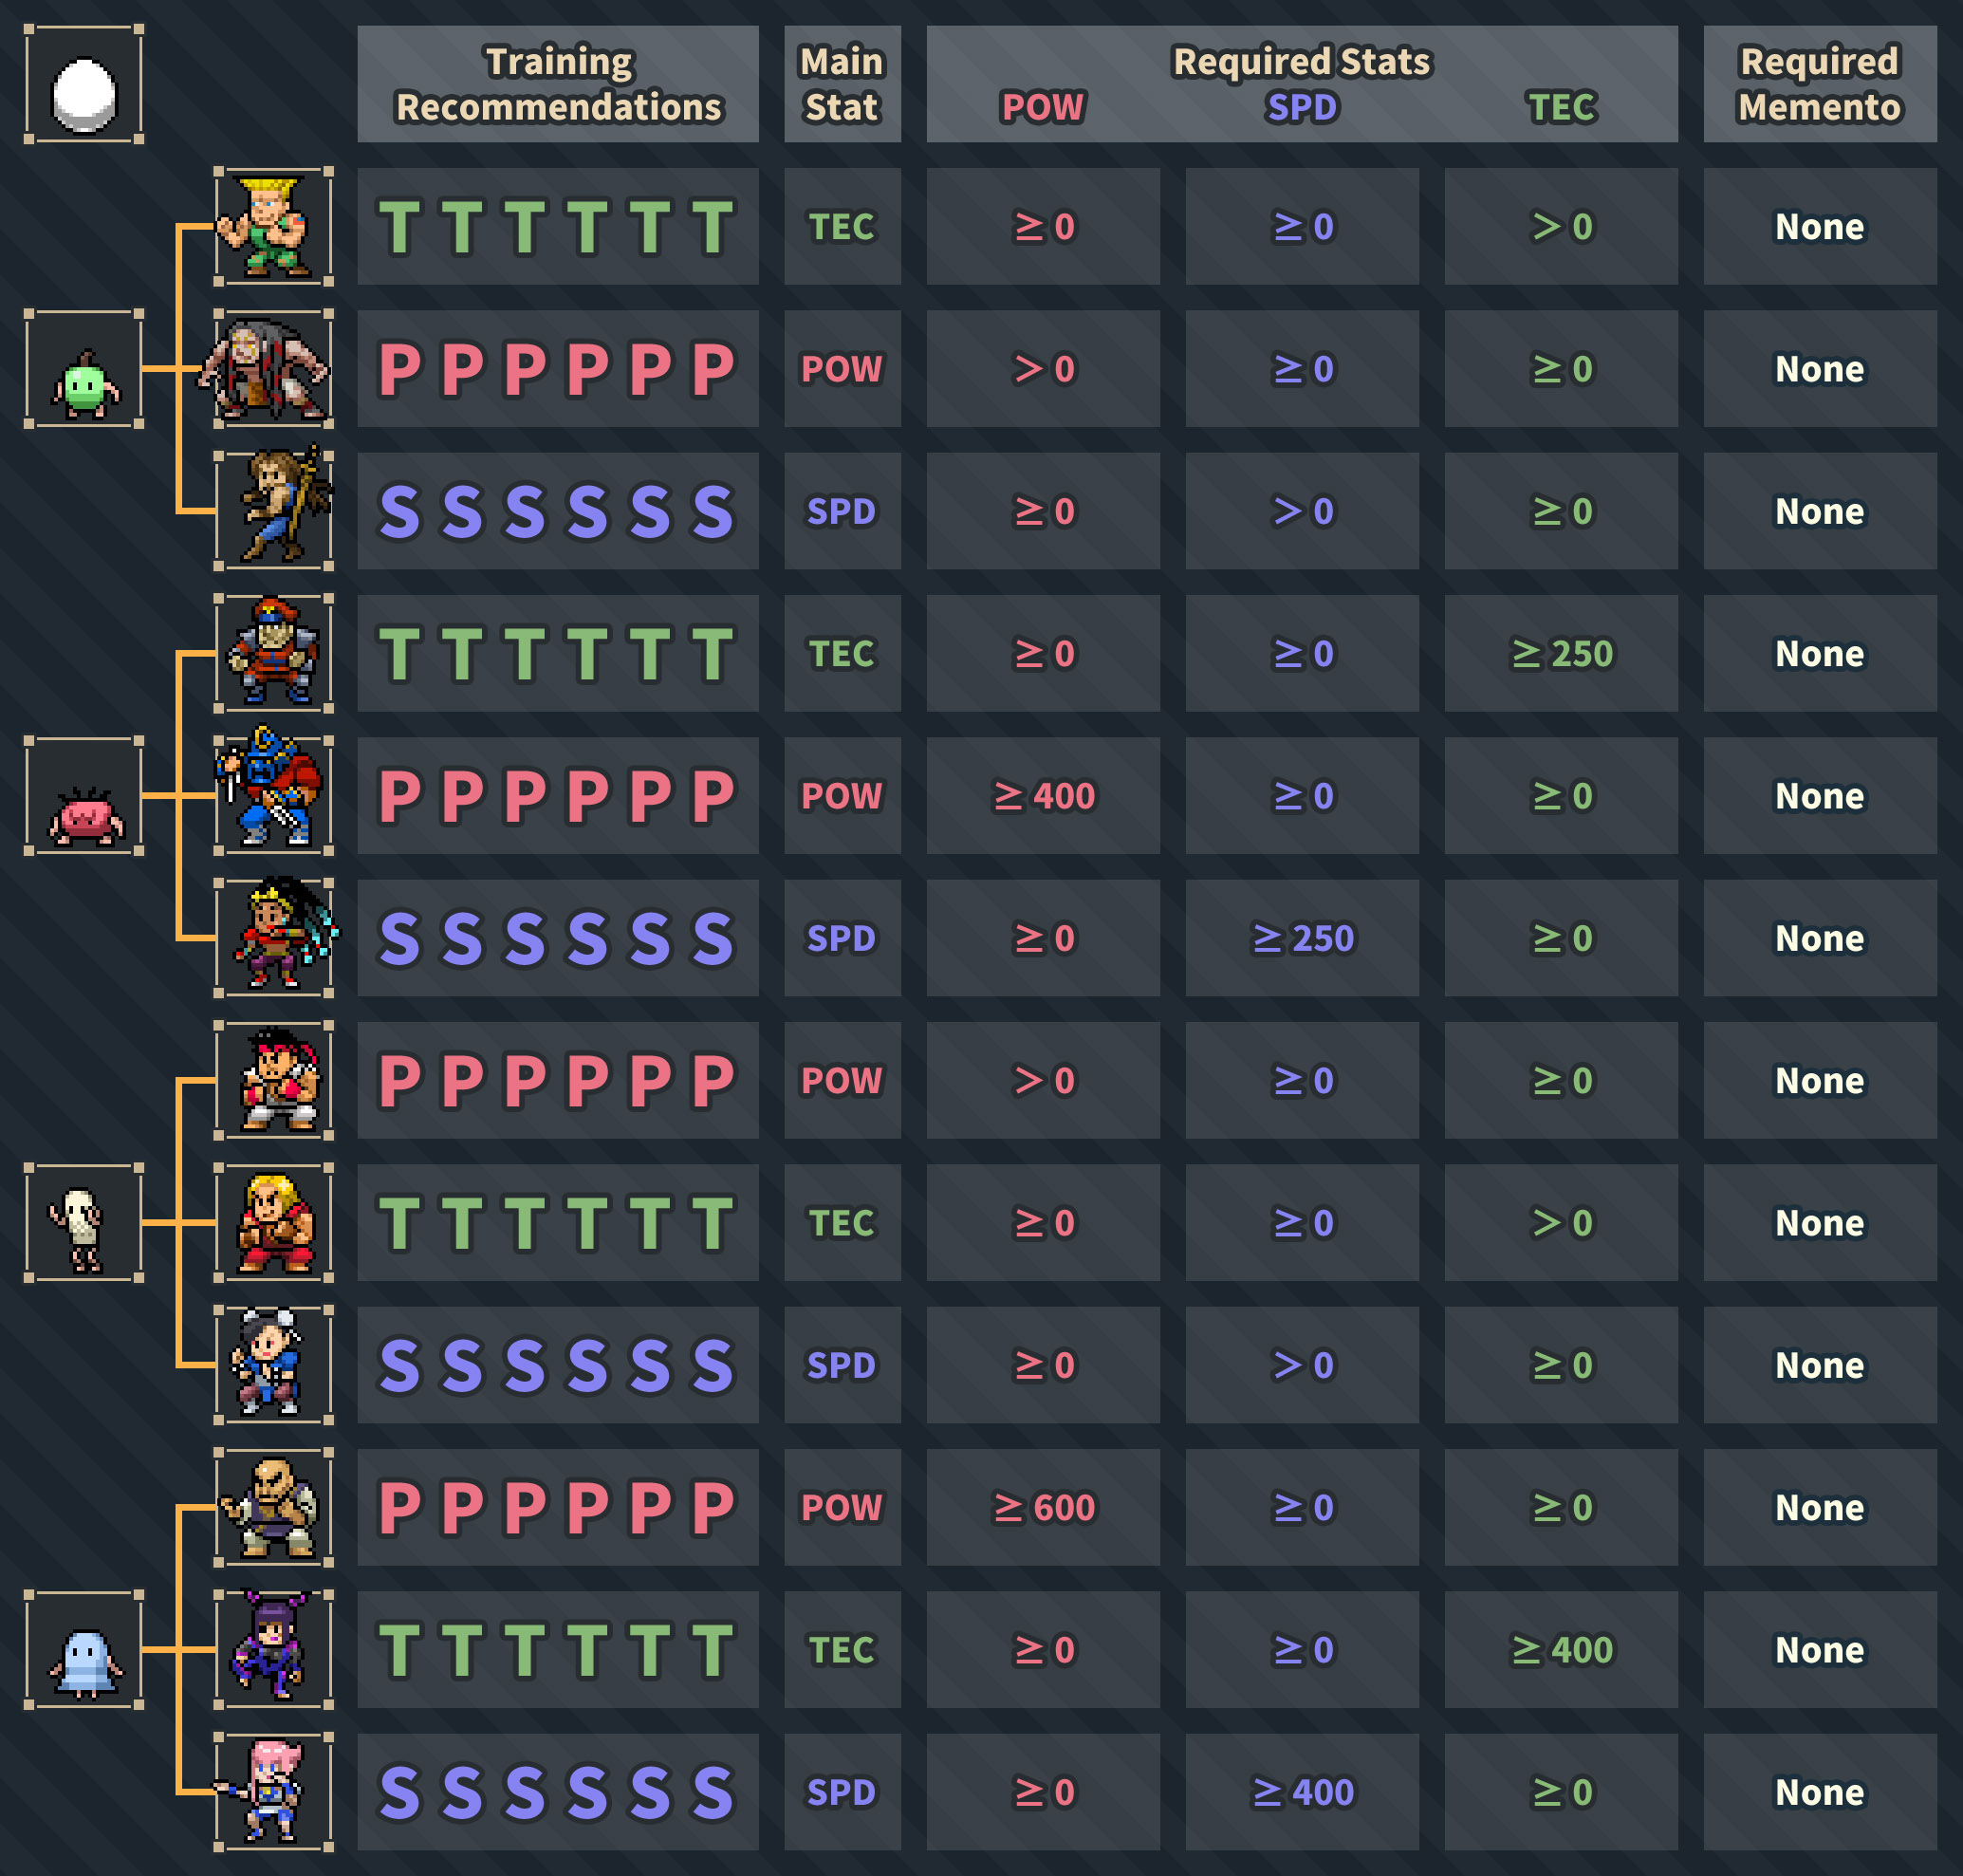Screen dimensions: 1963x1876
Task: Click the "≥ 250" TEC requirement cell
Action: (x=1562, y=654)
